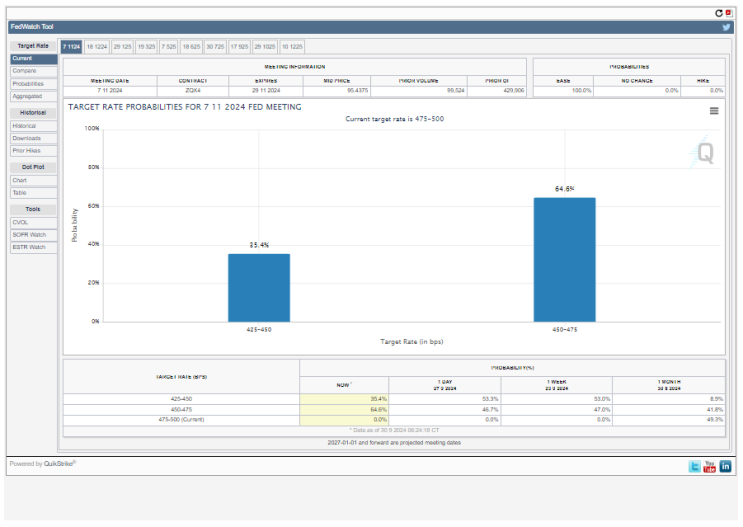Open the Compare view in sidebar
743x527 pixels.
pos(34,71)
